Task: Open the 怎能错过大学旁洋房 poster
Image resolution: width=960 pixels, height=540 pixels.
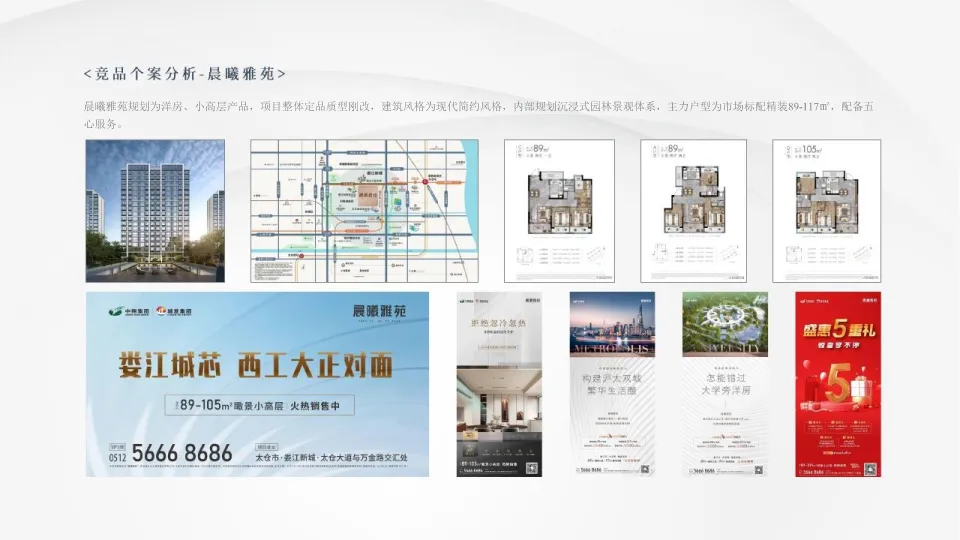Action: point(725,384)
